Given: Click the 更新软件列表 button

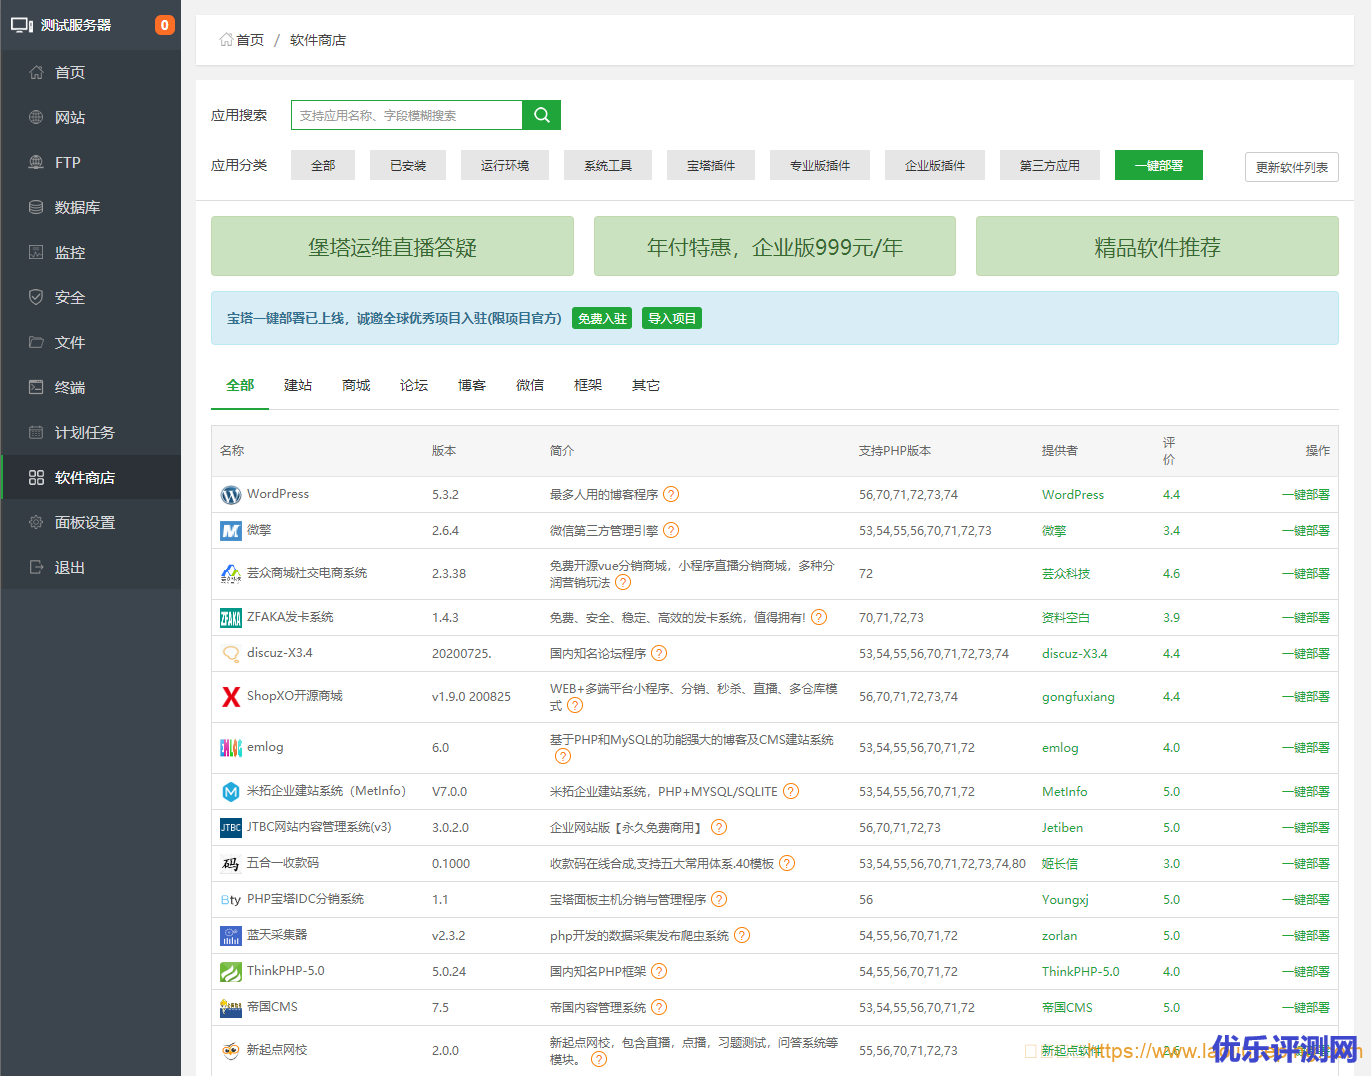Looking at the screenshot, I should click(x=1292, y=167).
